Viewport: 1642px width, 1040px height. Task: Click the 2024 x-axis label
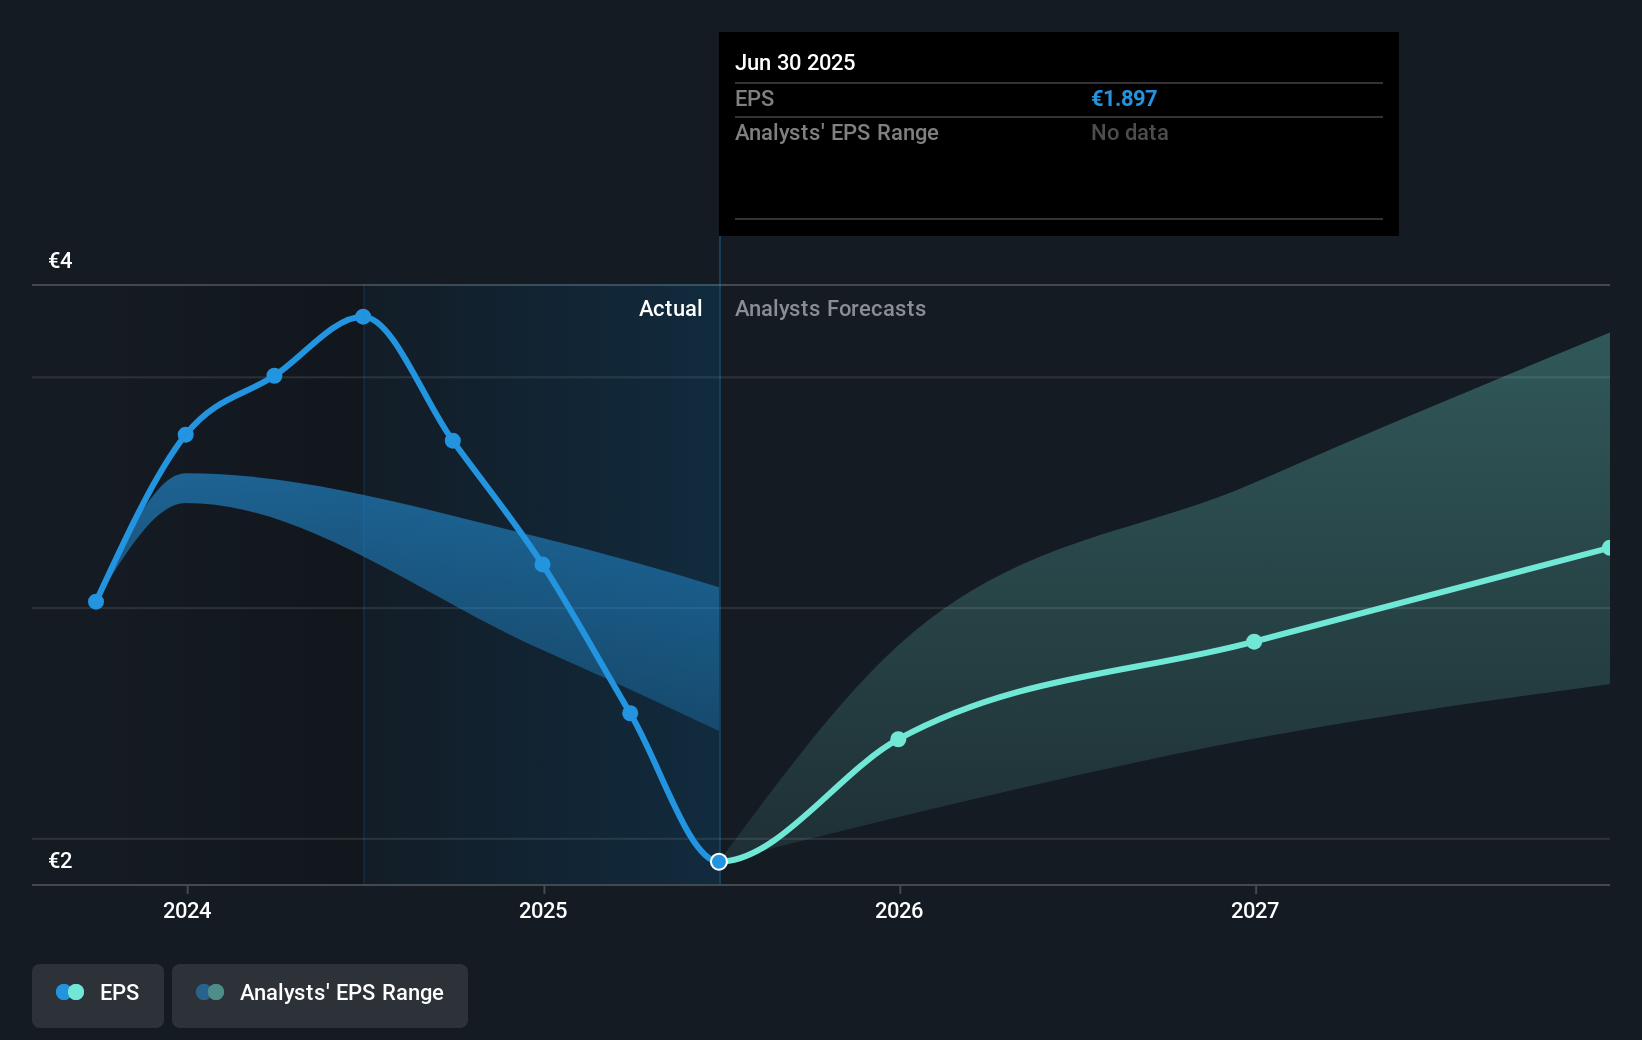click(x=187, y=911)
